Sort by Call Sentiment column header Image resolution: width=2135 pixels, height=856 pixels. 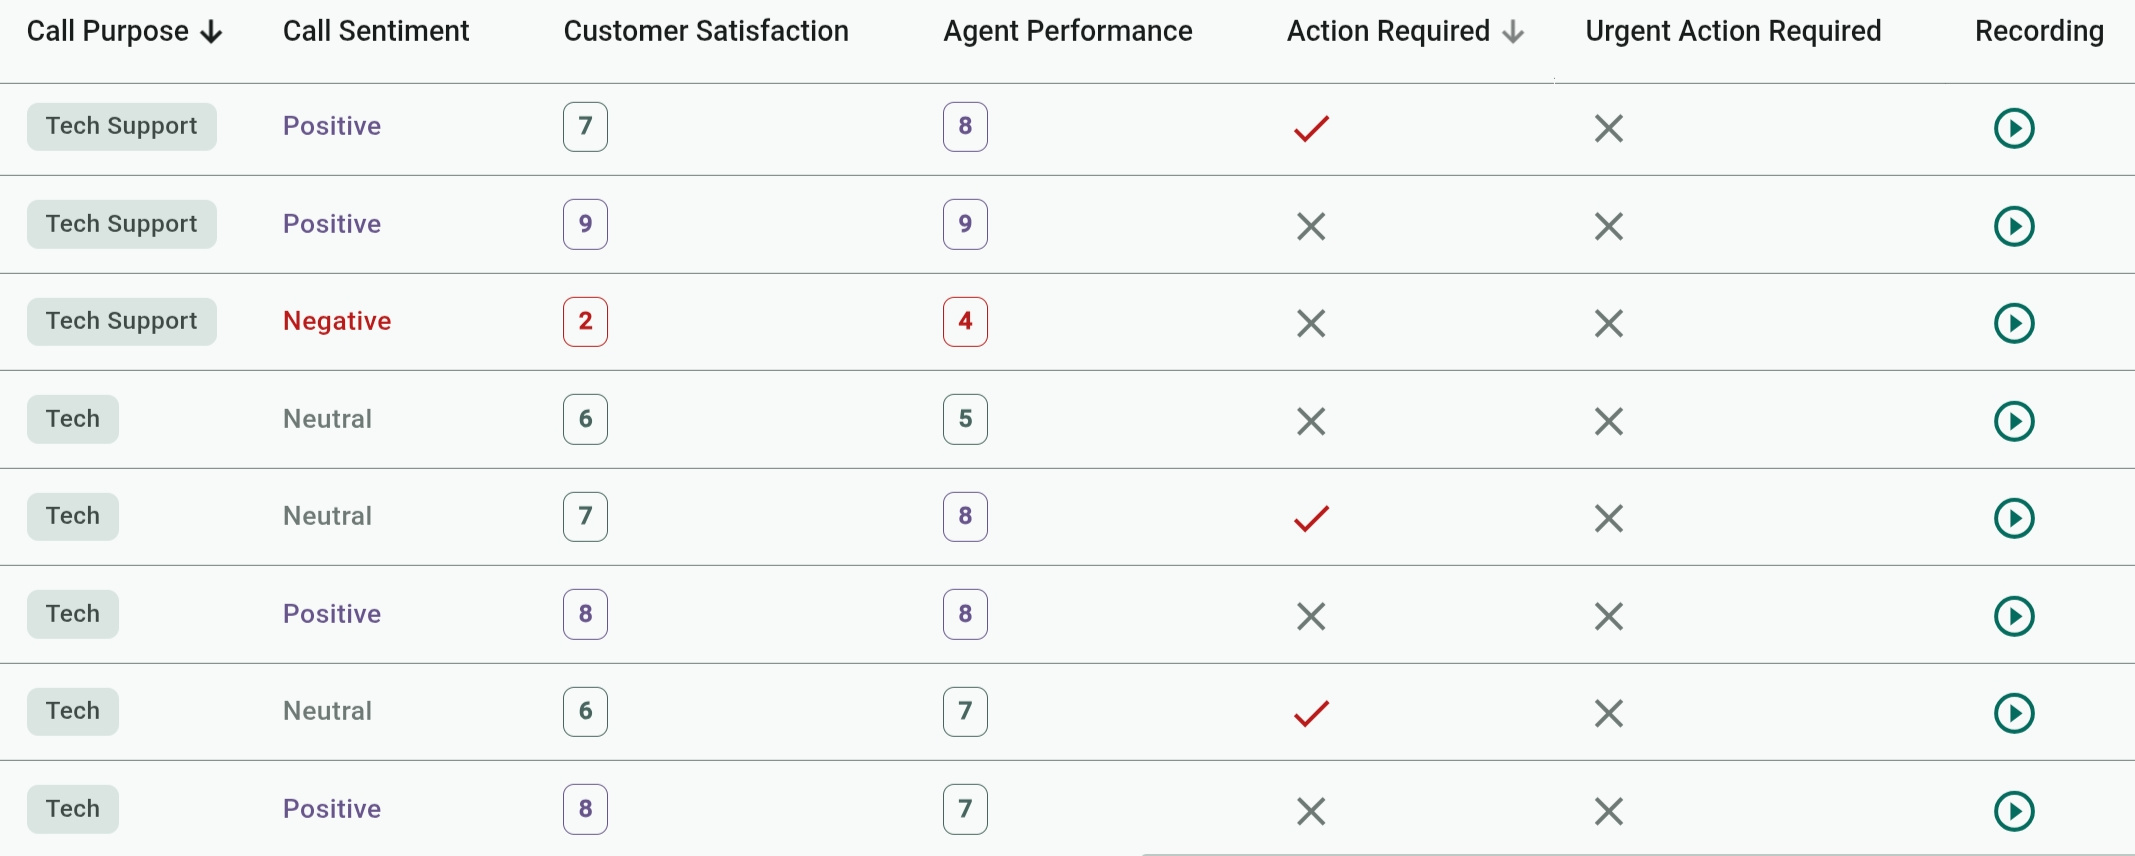(375, 31)
